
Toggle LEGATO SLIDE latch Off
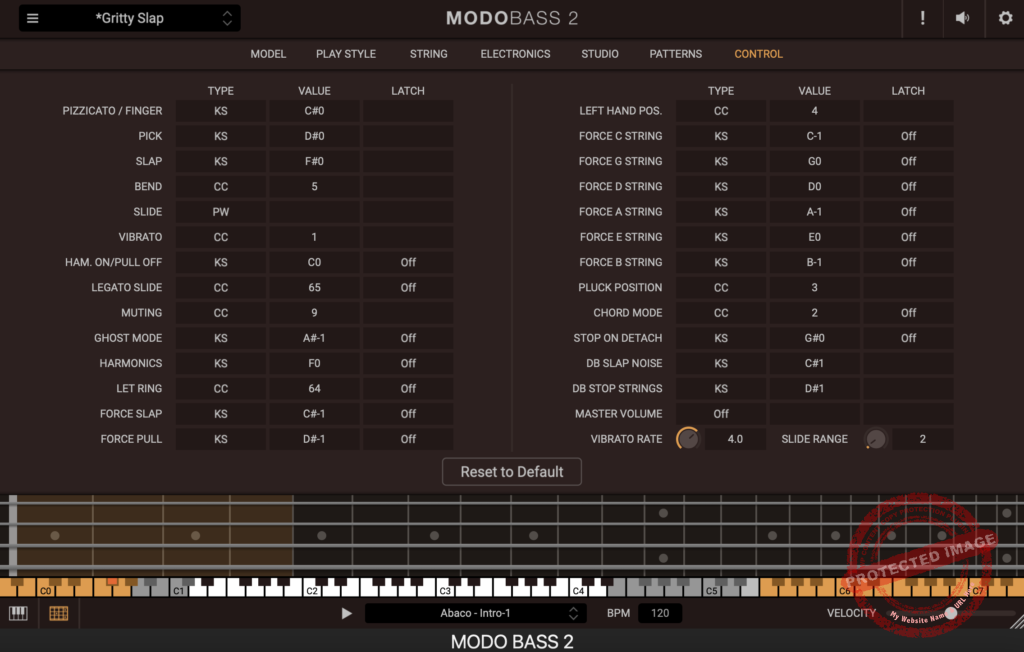pyautogui.click(x=408, y=287)
